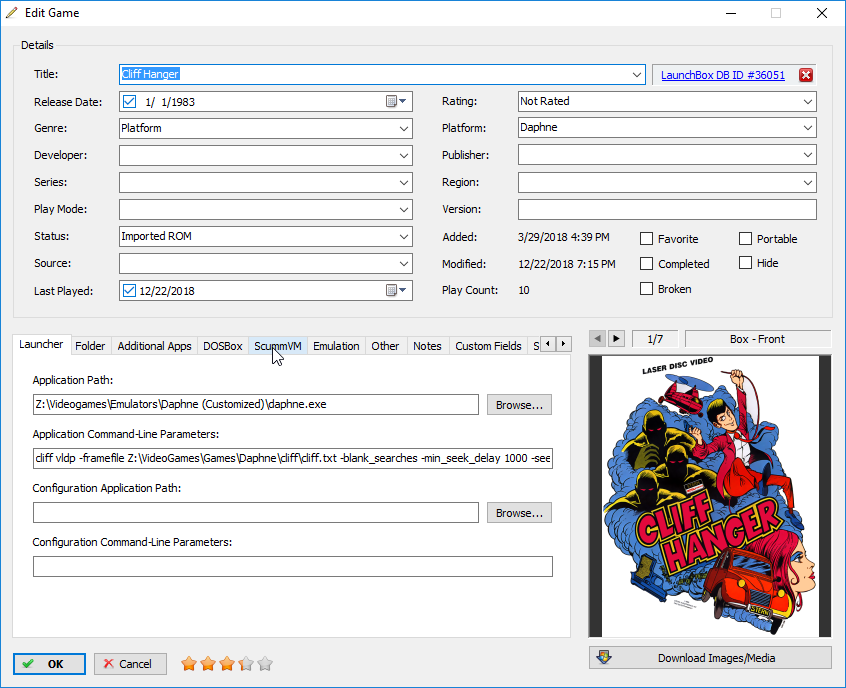Set rating to one star
Image resolution: width=846 pixels, height=688 pixels.
[x=189, y=664]
